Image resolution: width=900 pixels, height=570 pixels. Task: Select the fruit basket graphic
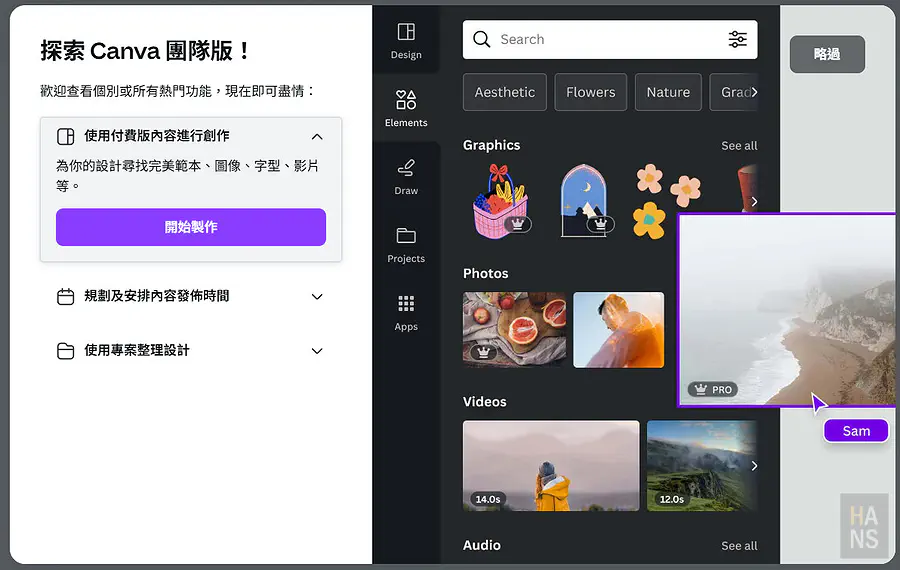tap(501, 201)
